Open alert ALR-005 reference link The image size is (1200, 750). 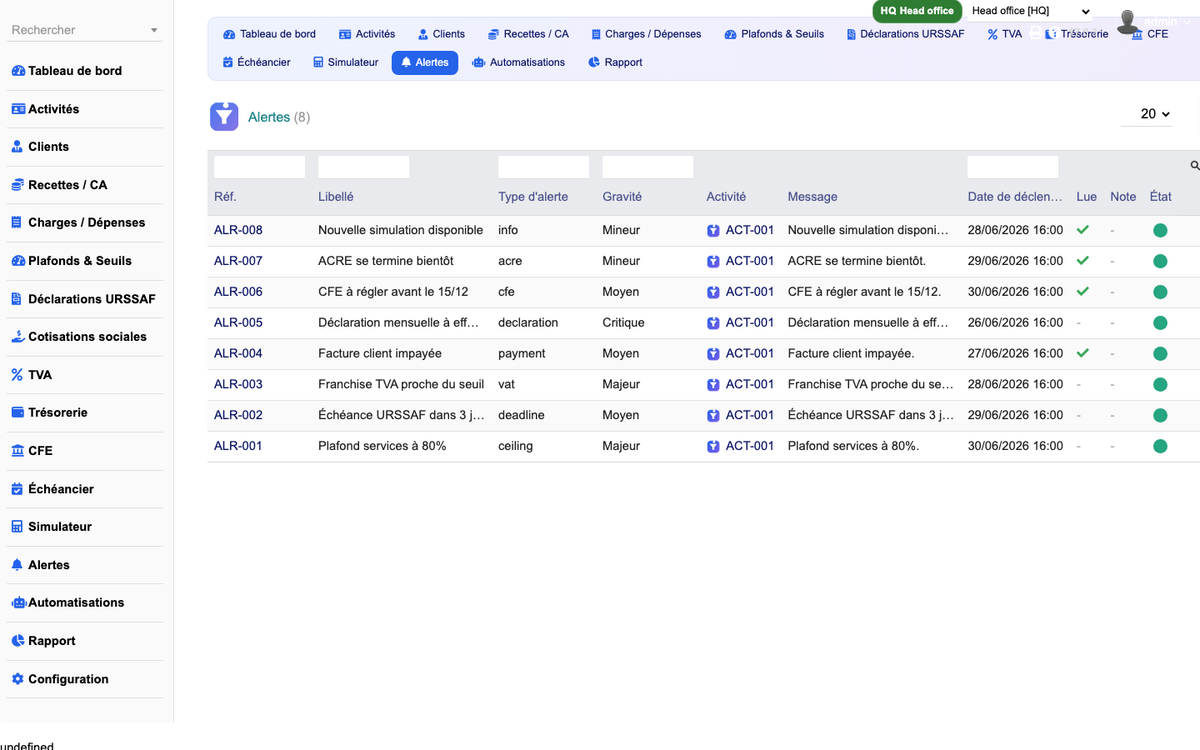pyautogui.click(x=238, y=323)
